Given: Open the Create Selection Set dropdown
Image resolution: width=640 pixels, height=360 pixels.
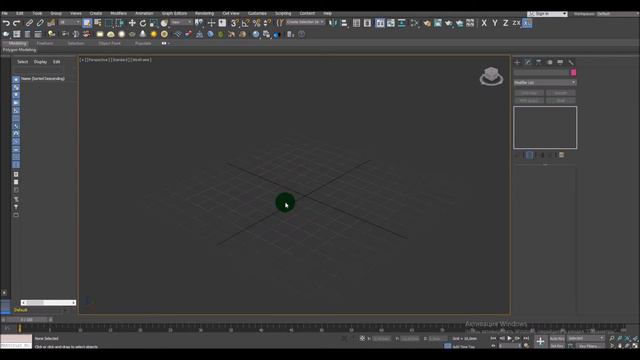Looking at the screenshot, I should (305, 22).
